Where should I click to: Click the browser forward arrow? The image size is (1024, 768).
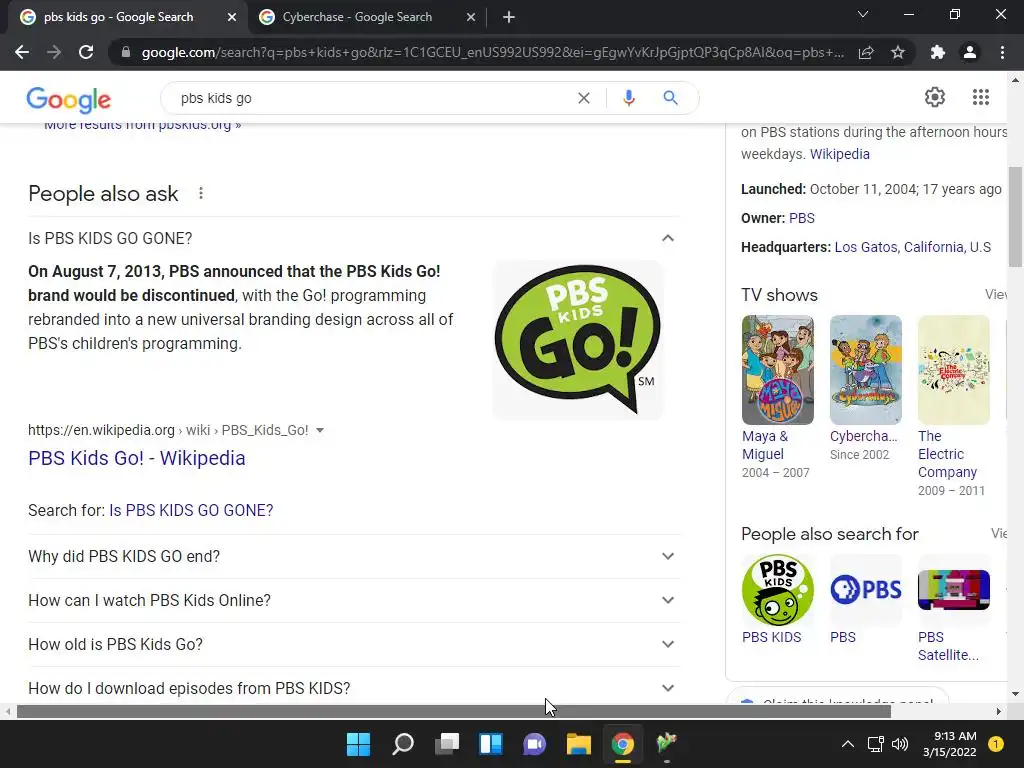click(54, 52)
